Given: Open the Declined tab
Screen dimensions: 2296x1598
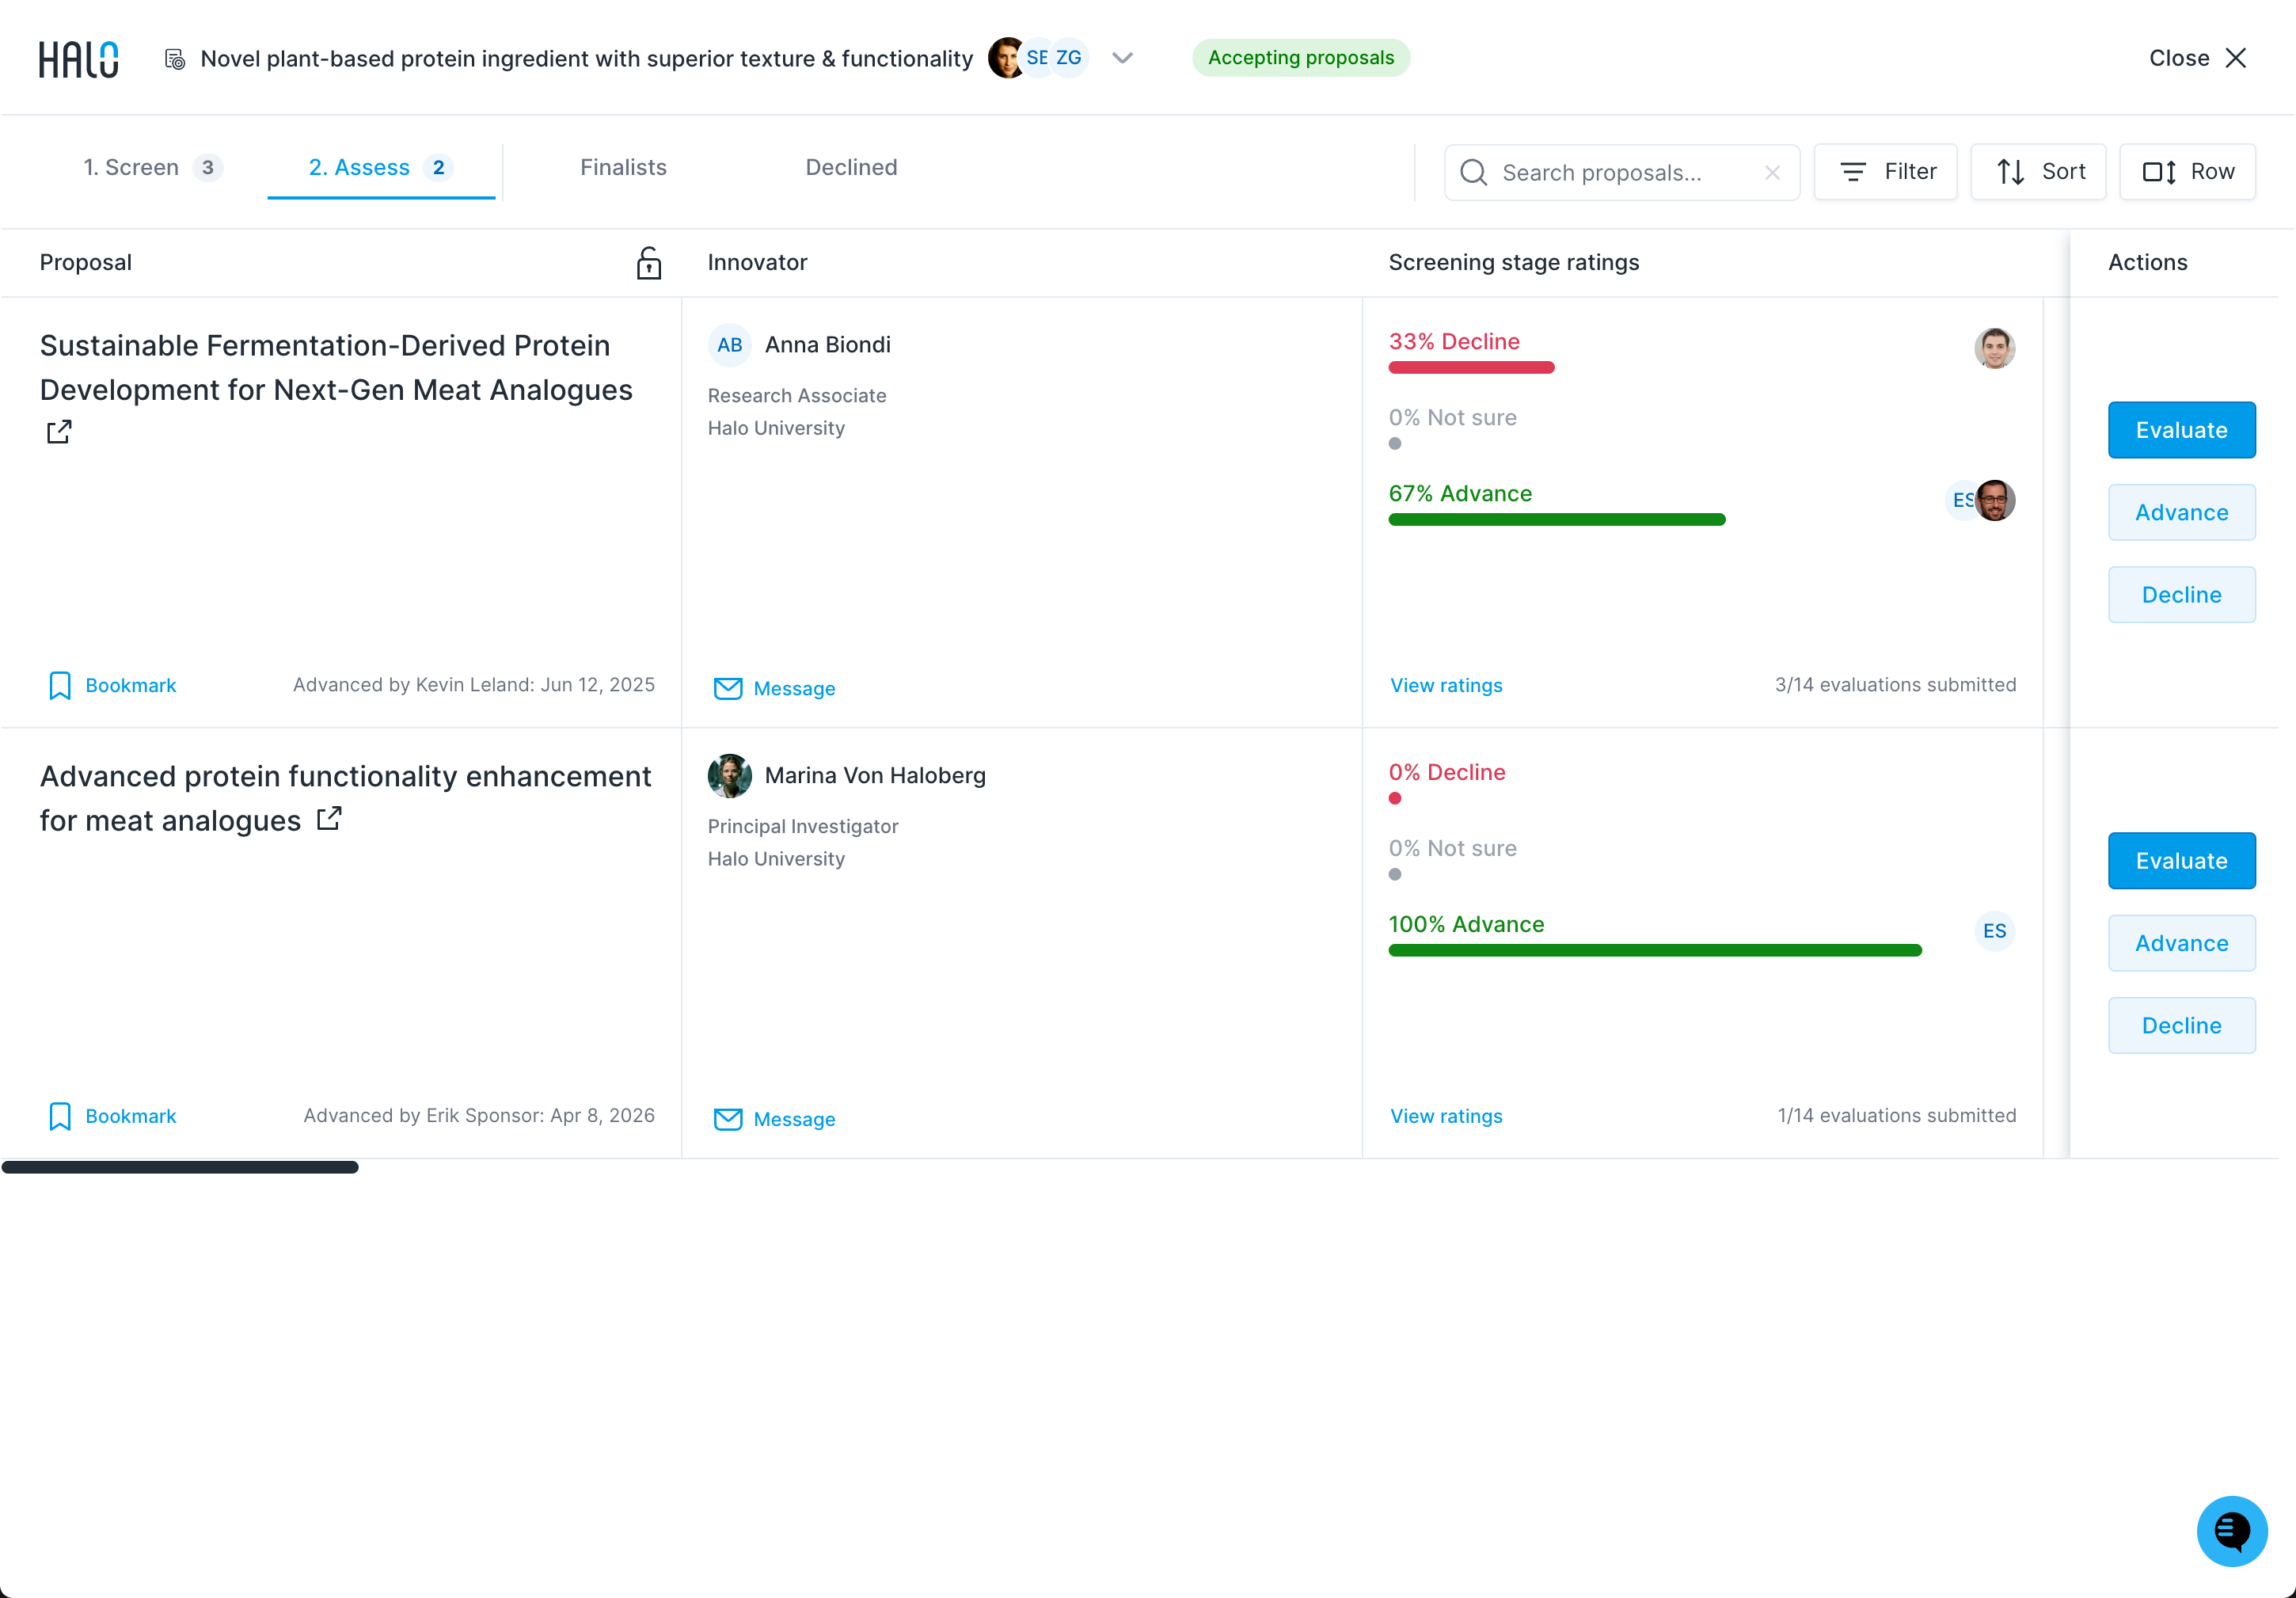Looking at the screenshot, I should click(851, 167).
